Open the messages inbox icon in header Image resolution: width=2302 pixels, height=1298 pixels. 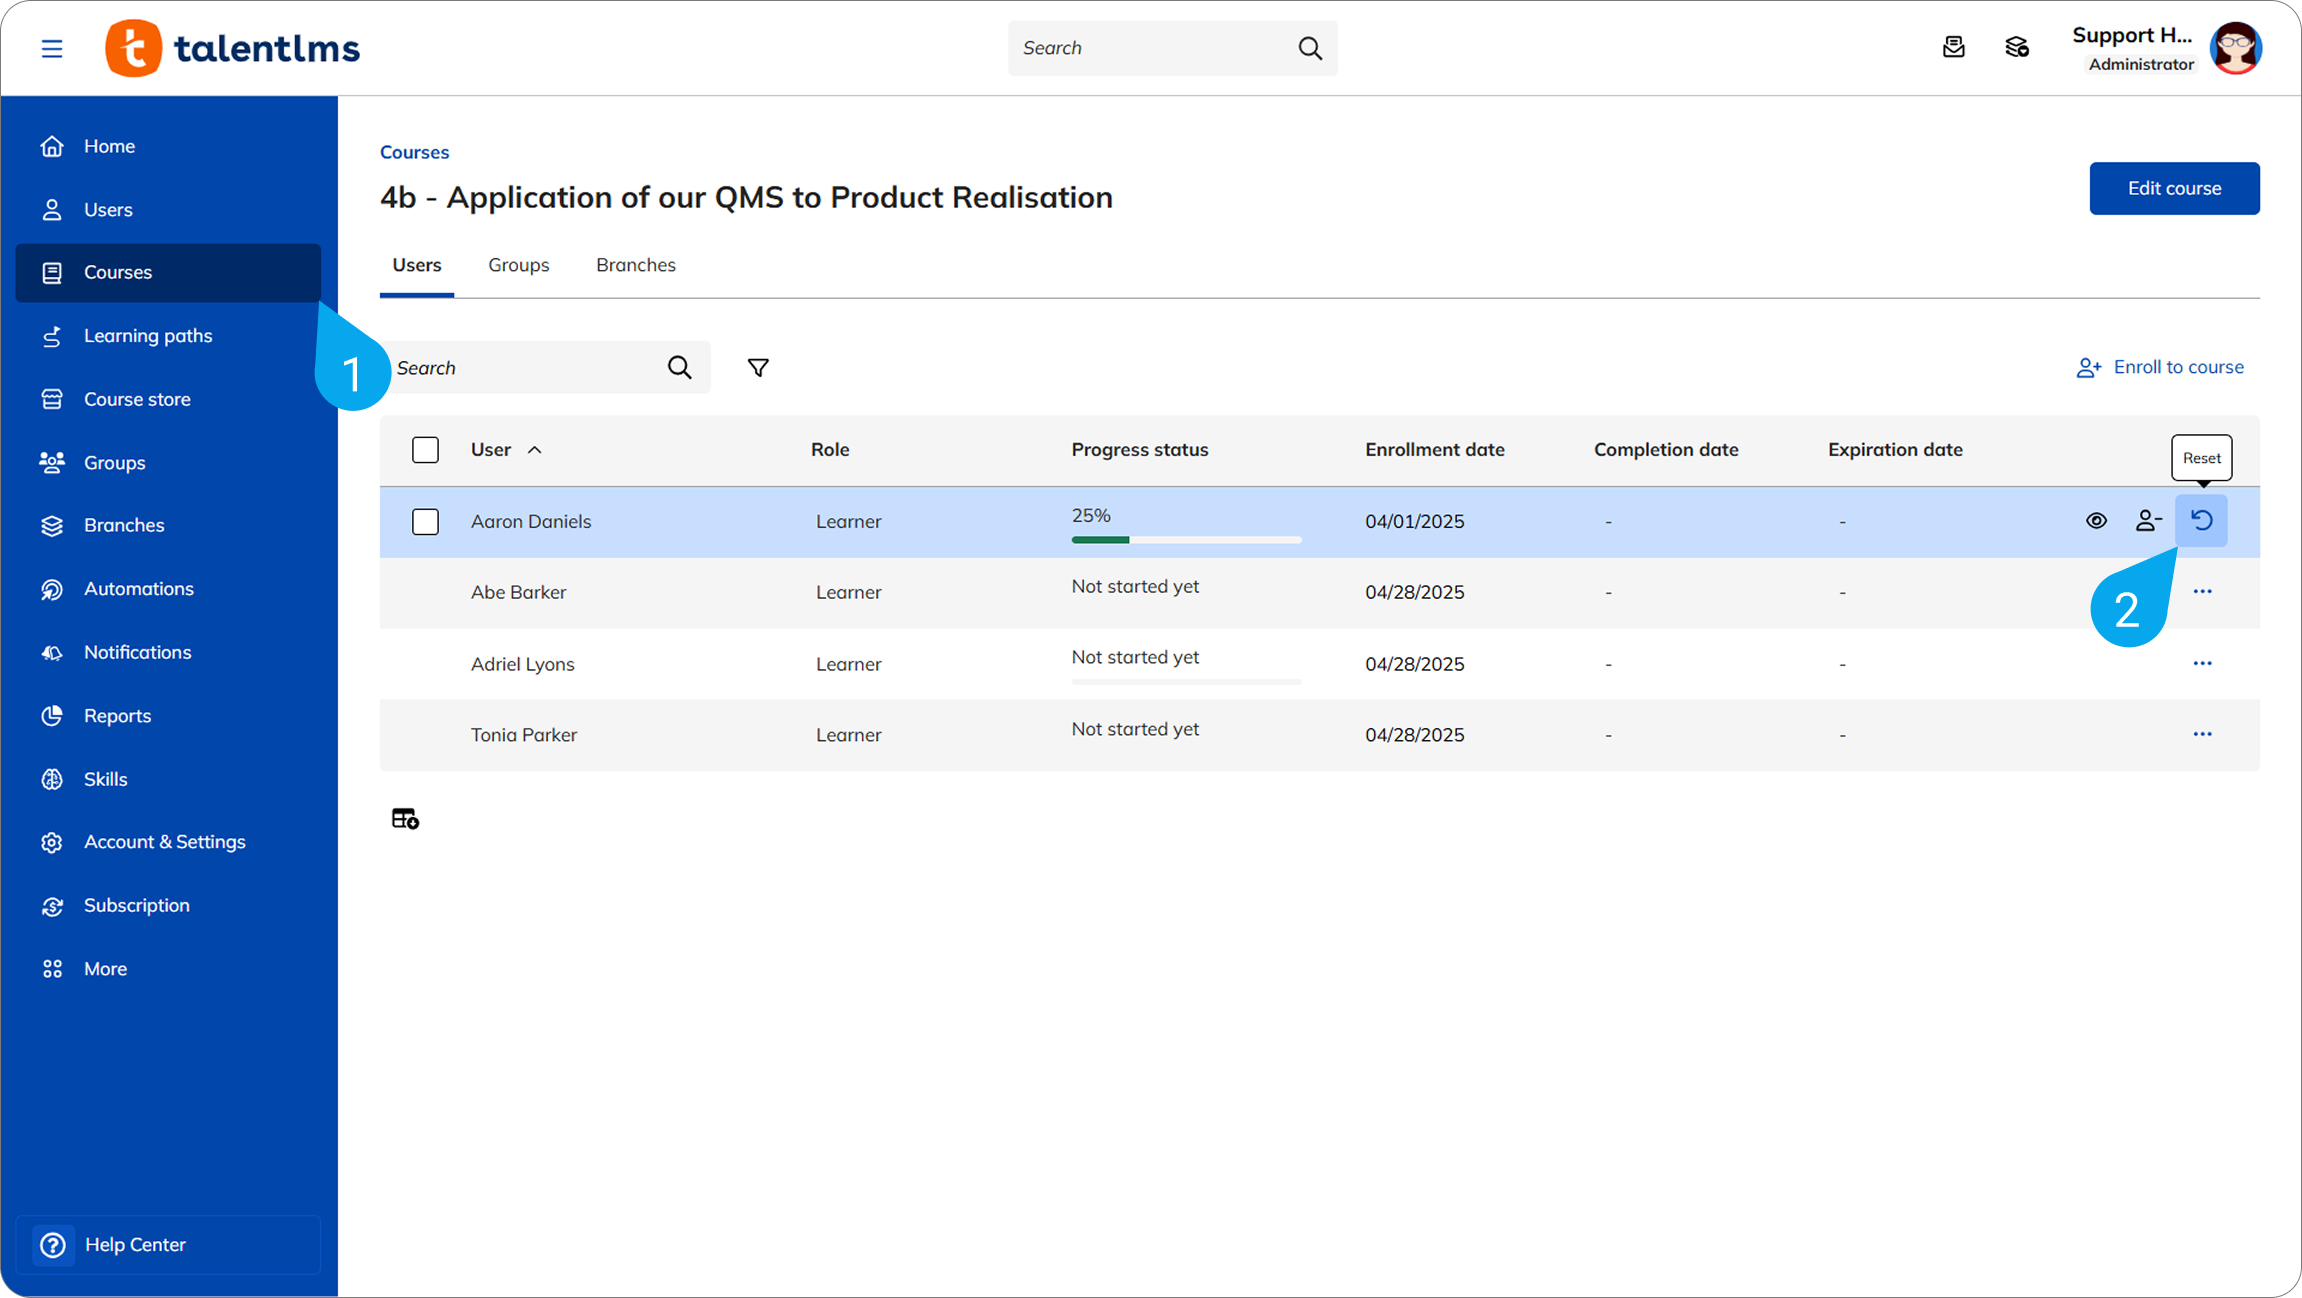pyautogui.click(x=1953, y=47)
